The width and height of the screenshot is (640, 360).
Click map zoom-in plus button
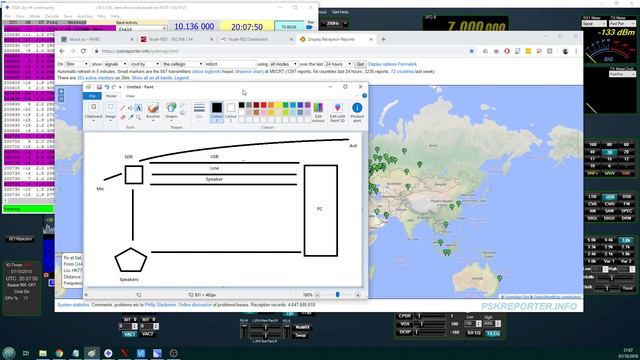click(x=61, y=91)
